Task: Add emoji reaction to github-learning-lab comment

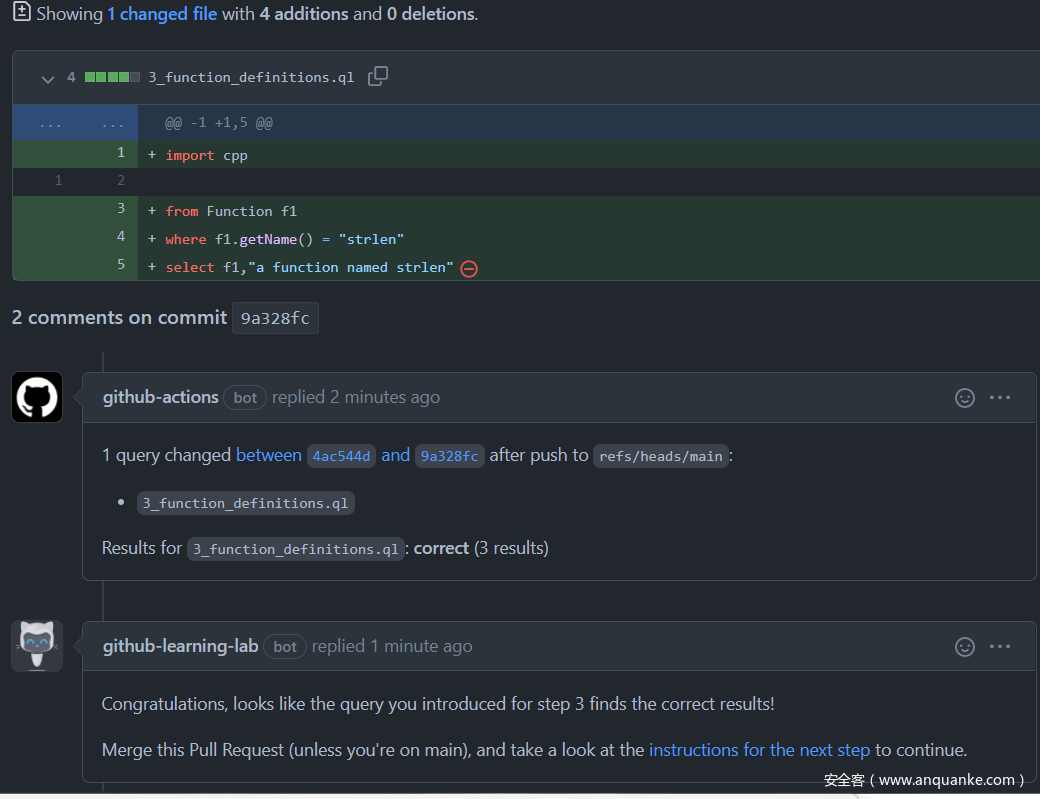Action: click(x=964, y=647)
